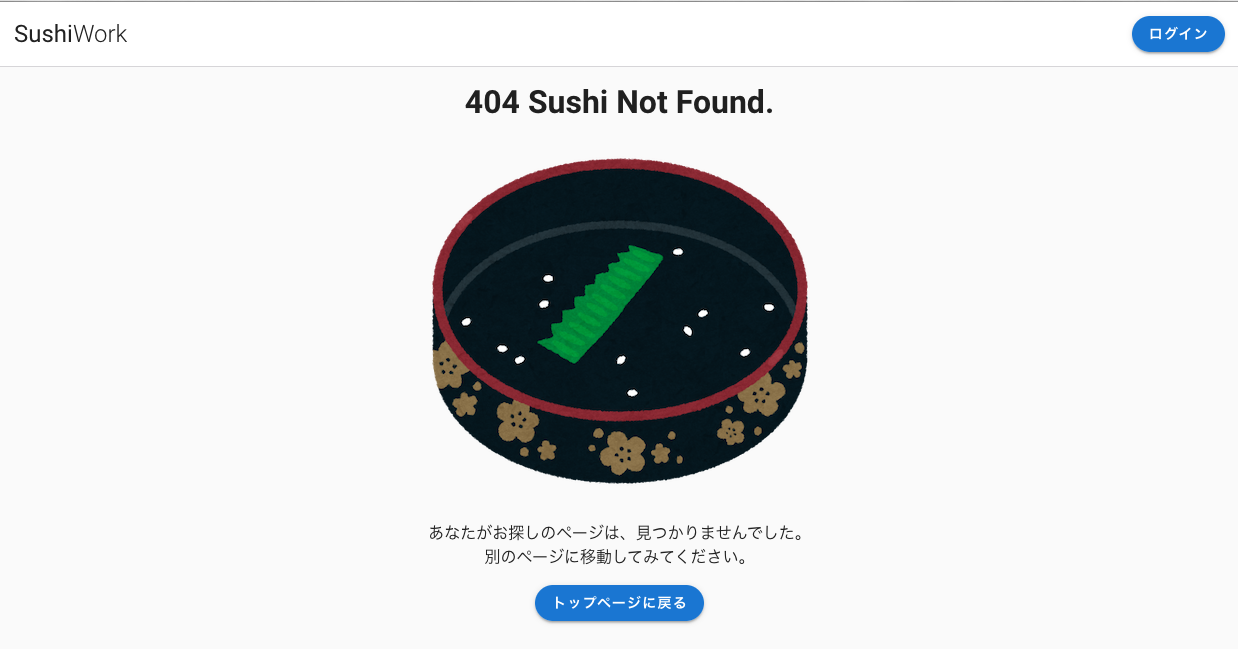Click the gold flower cluster on tub's right side
Screen dimensions: 1238x649
(x=762, y=395)
